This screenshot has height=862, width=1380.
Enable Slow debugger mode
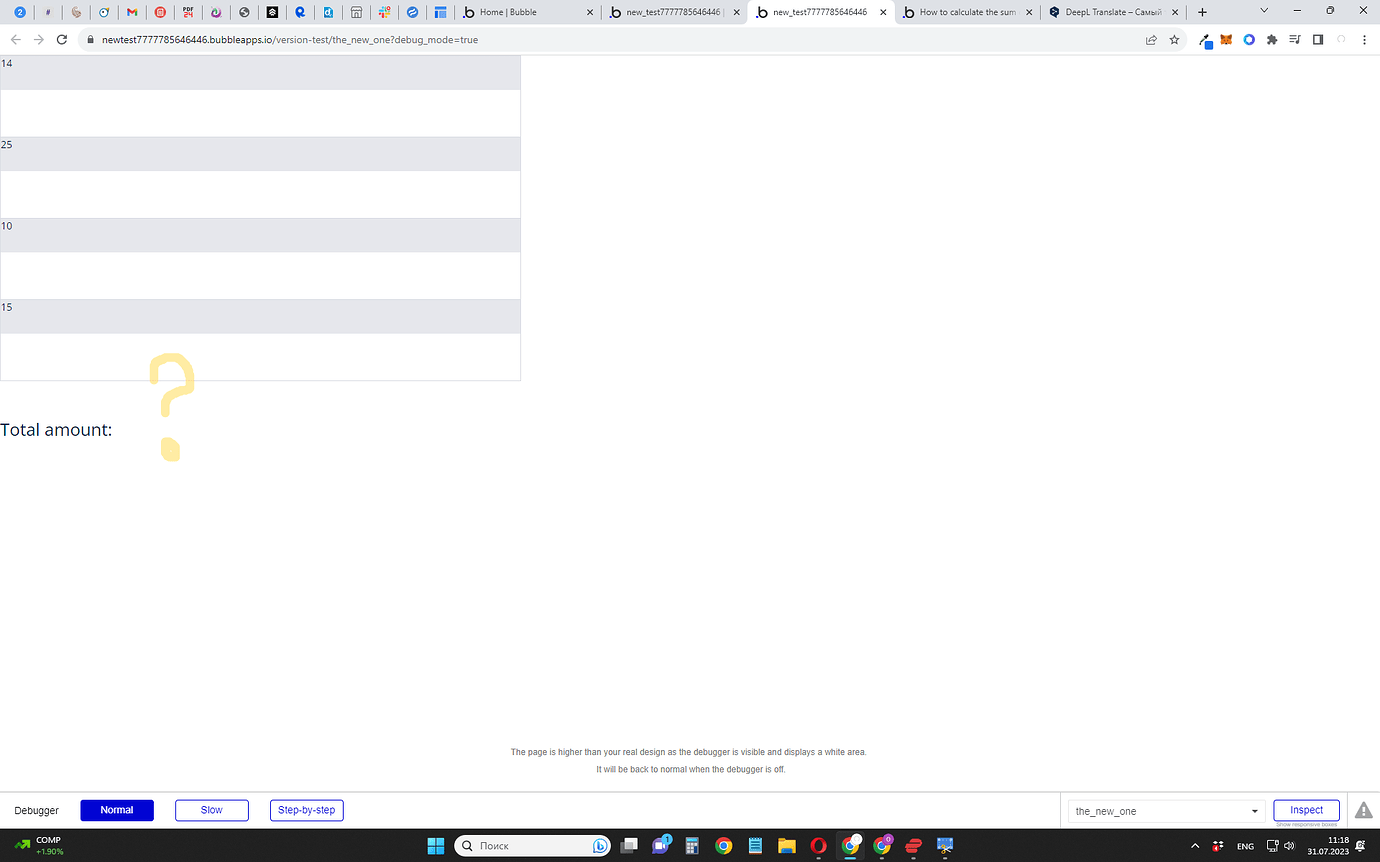(212, 810)
